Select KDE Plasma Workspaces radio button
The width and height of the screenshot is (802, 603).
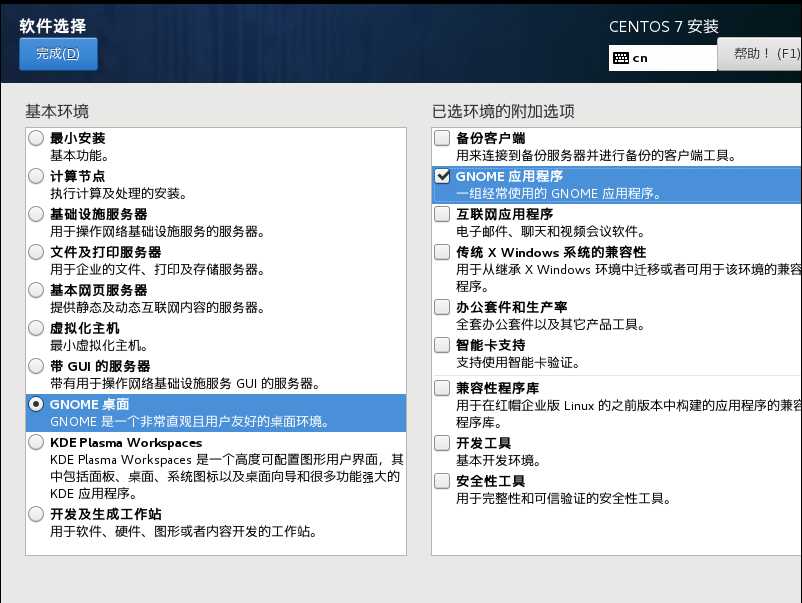(36, 442)
